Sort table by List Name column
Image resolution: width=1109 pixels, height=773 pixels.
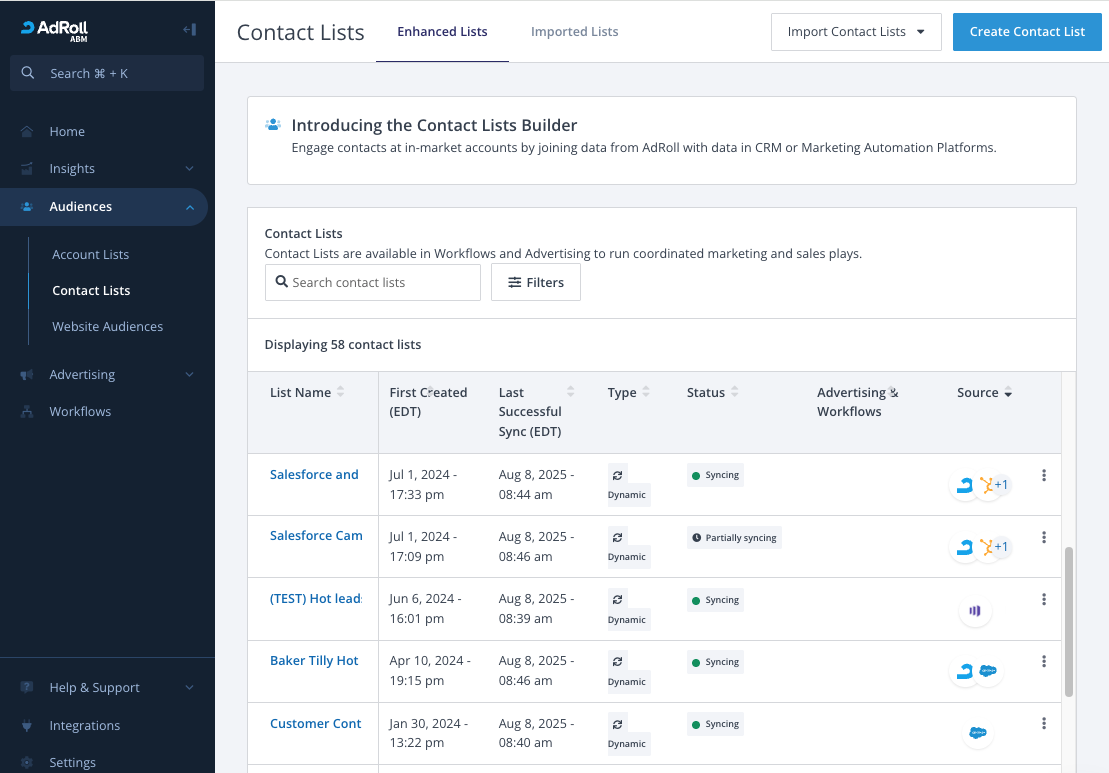click(340, 392)
